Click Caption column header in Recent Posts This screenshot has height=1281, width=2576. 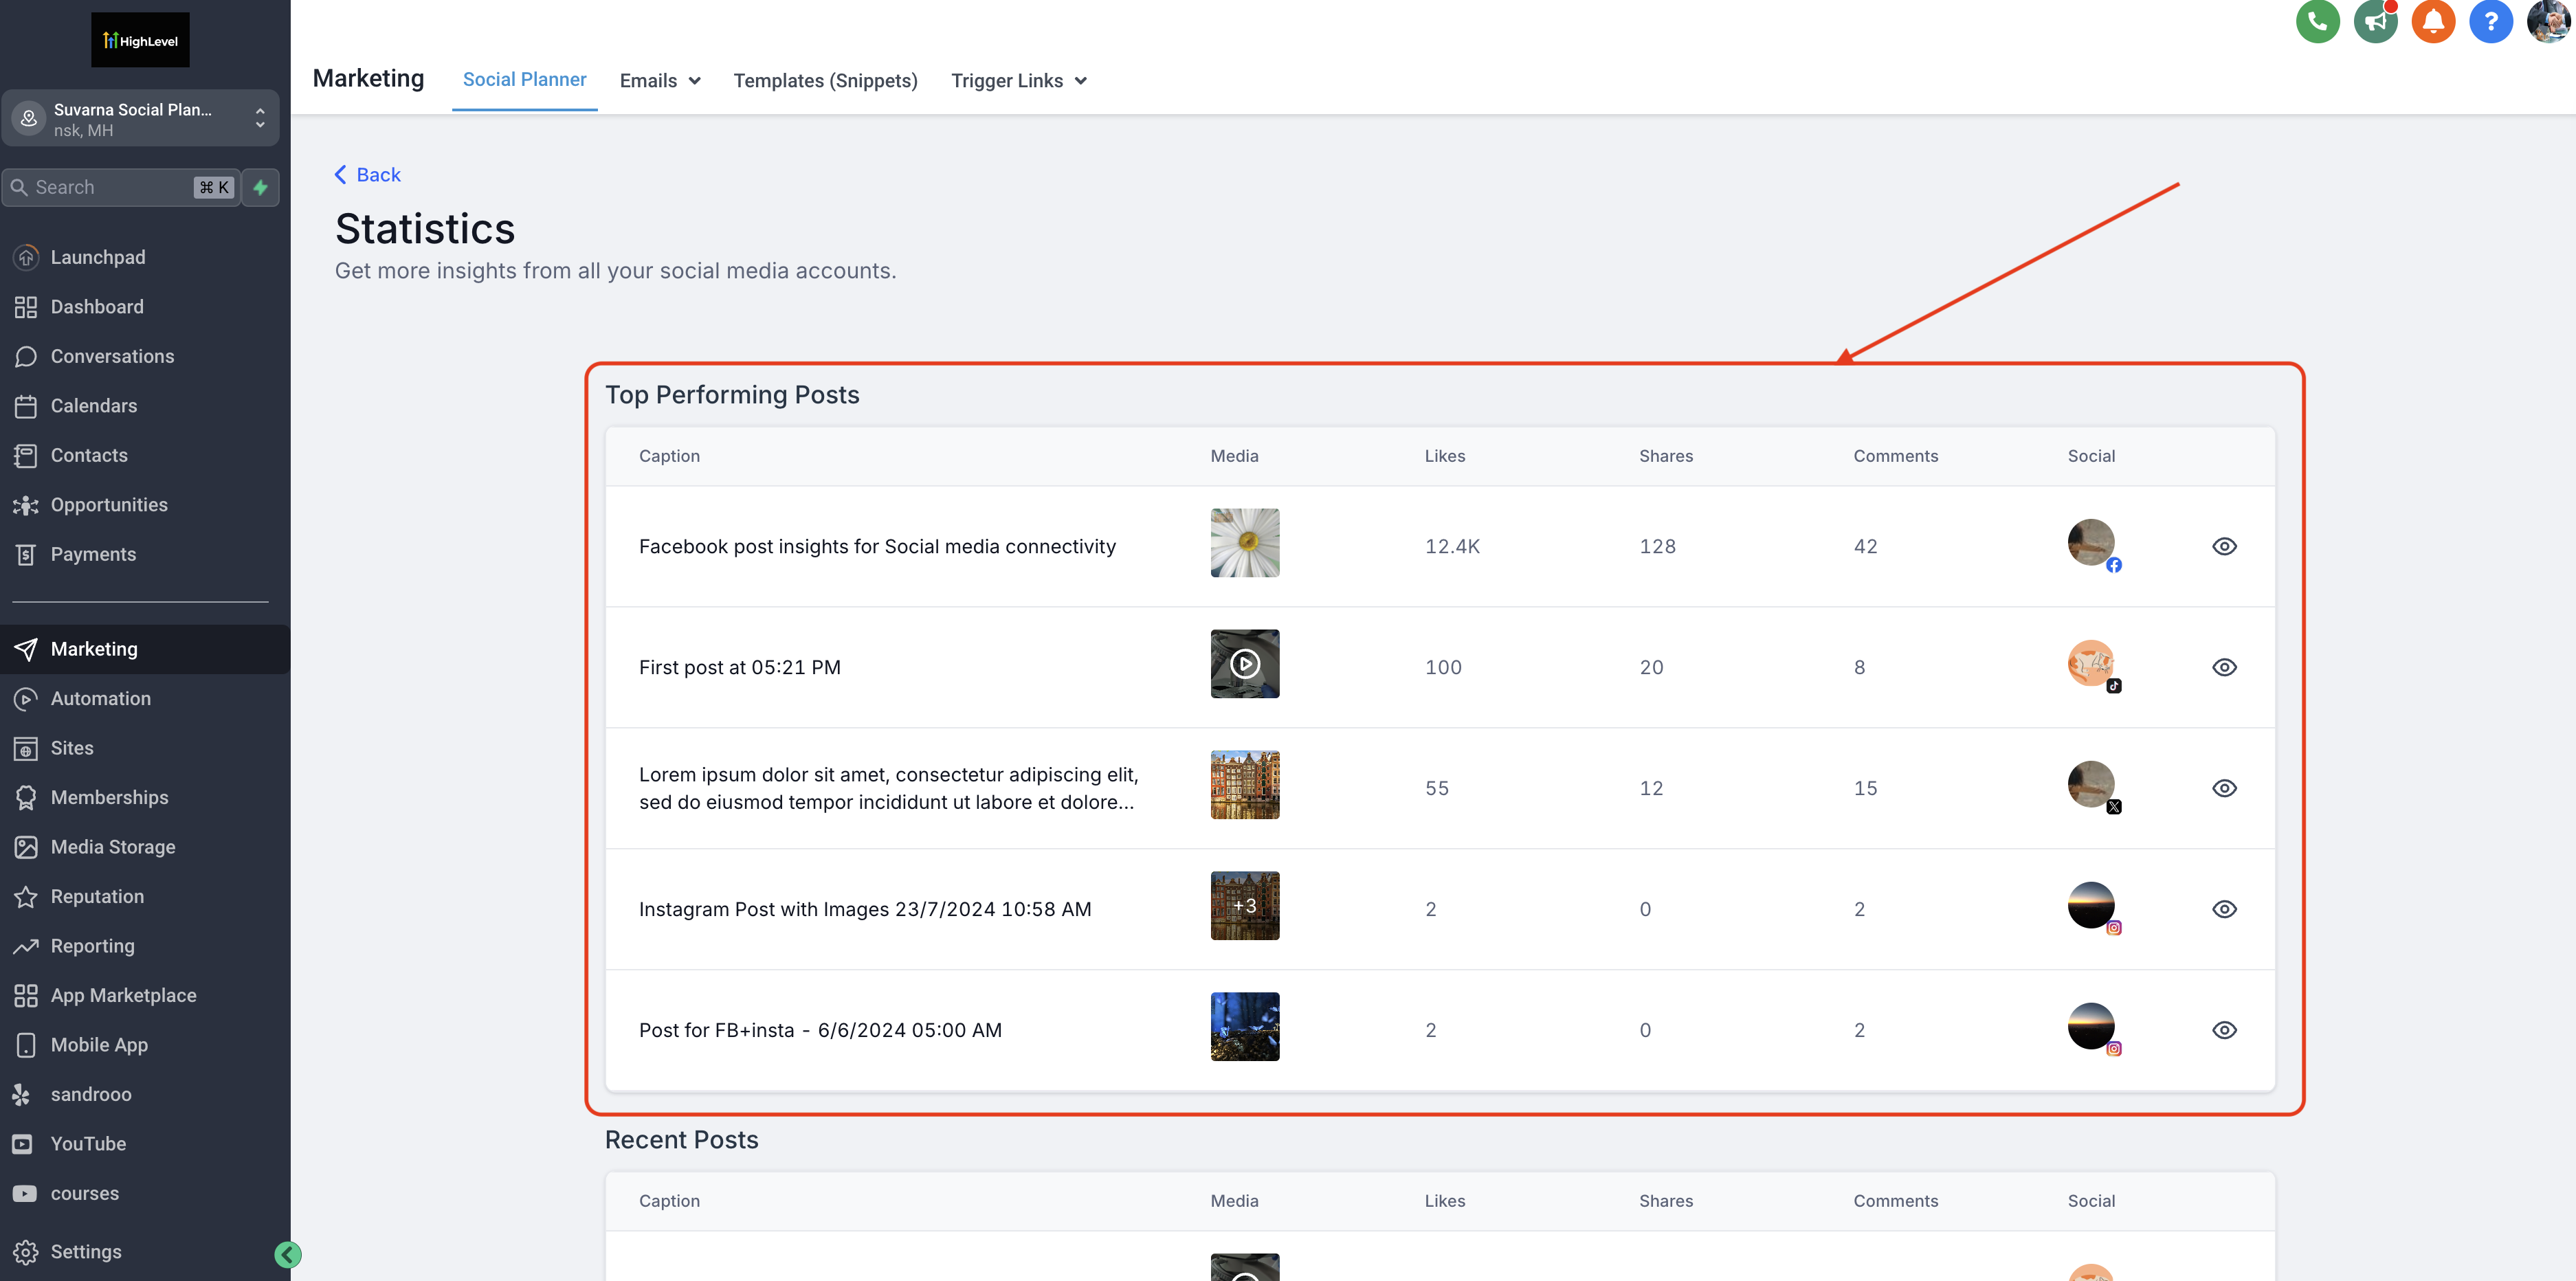(669, 1201)
